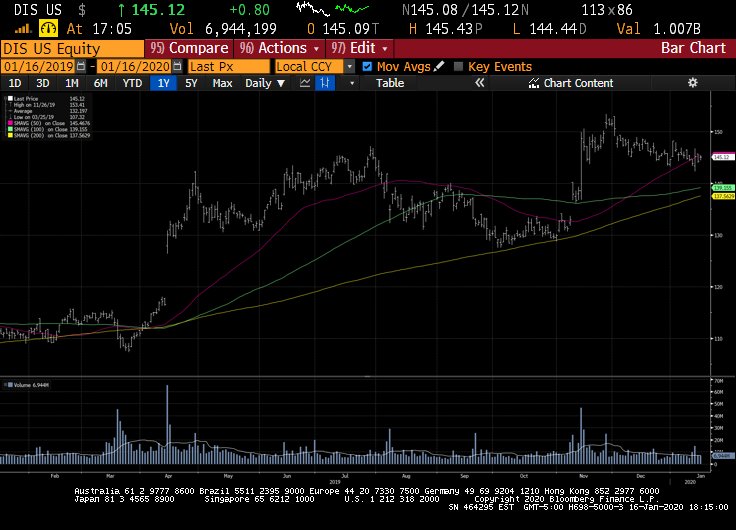This screenshot has width=736, height=530.
Task: Open chart style options dropdown arrow
Action: pyautogui.click(x=352, y=83)
